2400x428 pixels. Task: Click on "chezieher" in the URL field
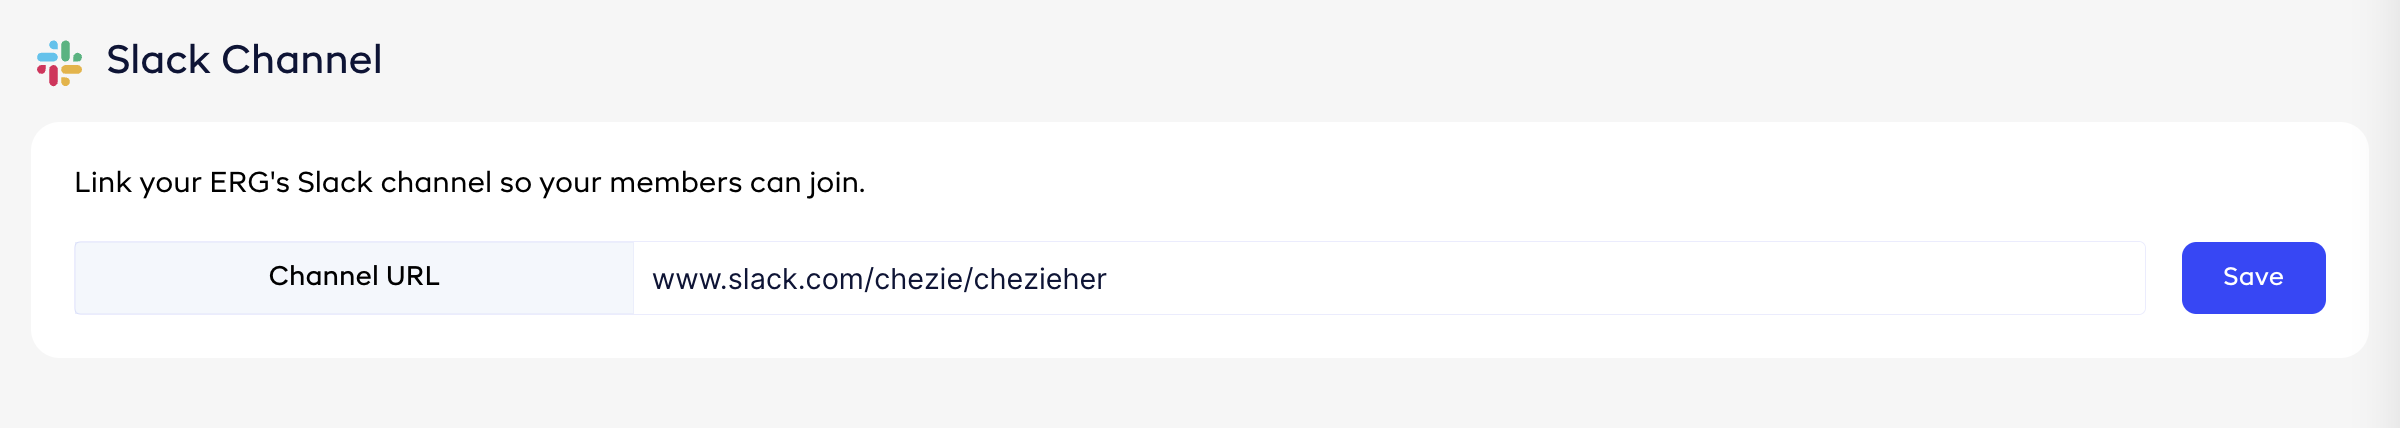pos(1040,279)
